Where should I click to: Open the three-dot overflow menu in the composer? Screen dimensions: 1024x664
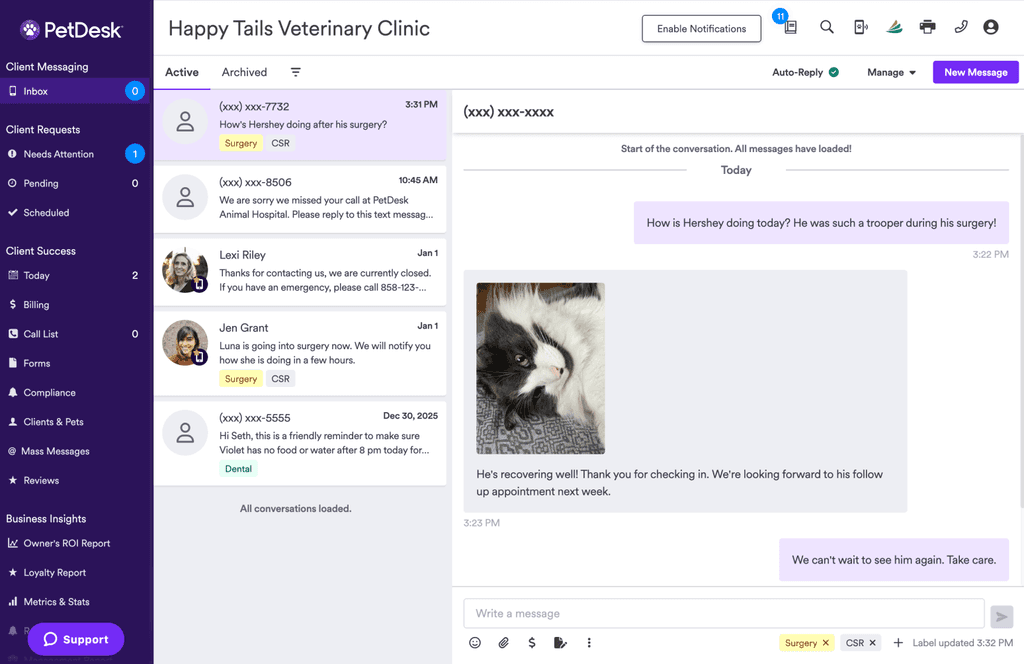(589, 643)
